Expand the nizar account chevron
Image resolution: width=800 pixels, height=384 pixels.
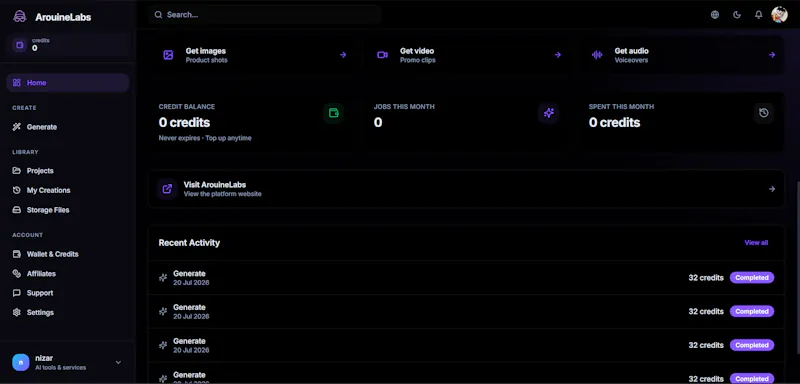(118, 362)
